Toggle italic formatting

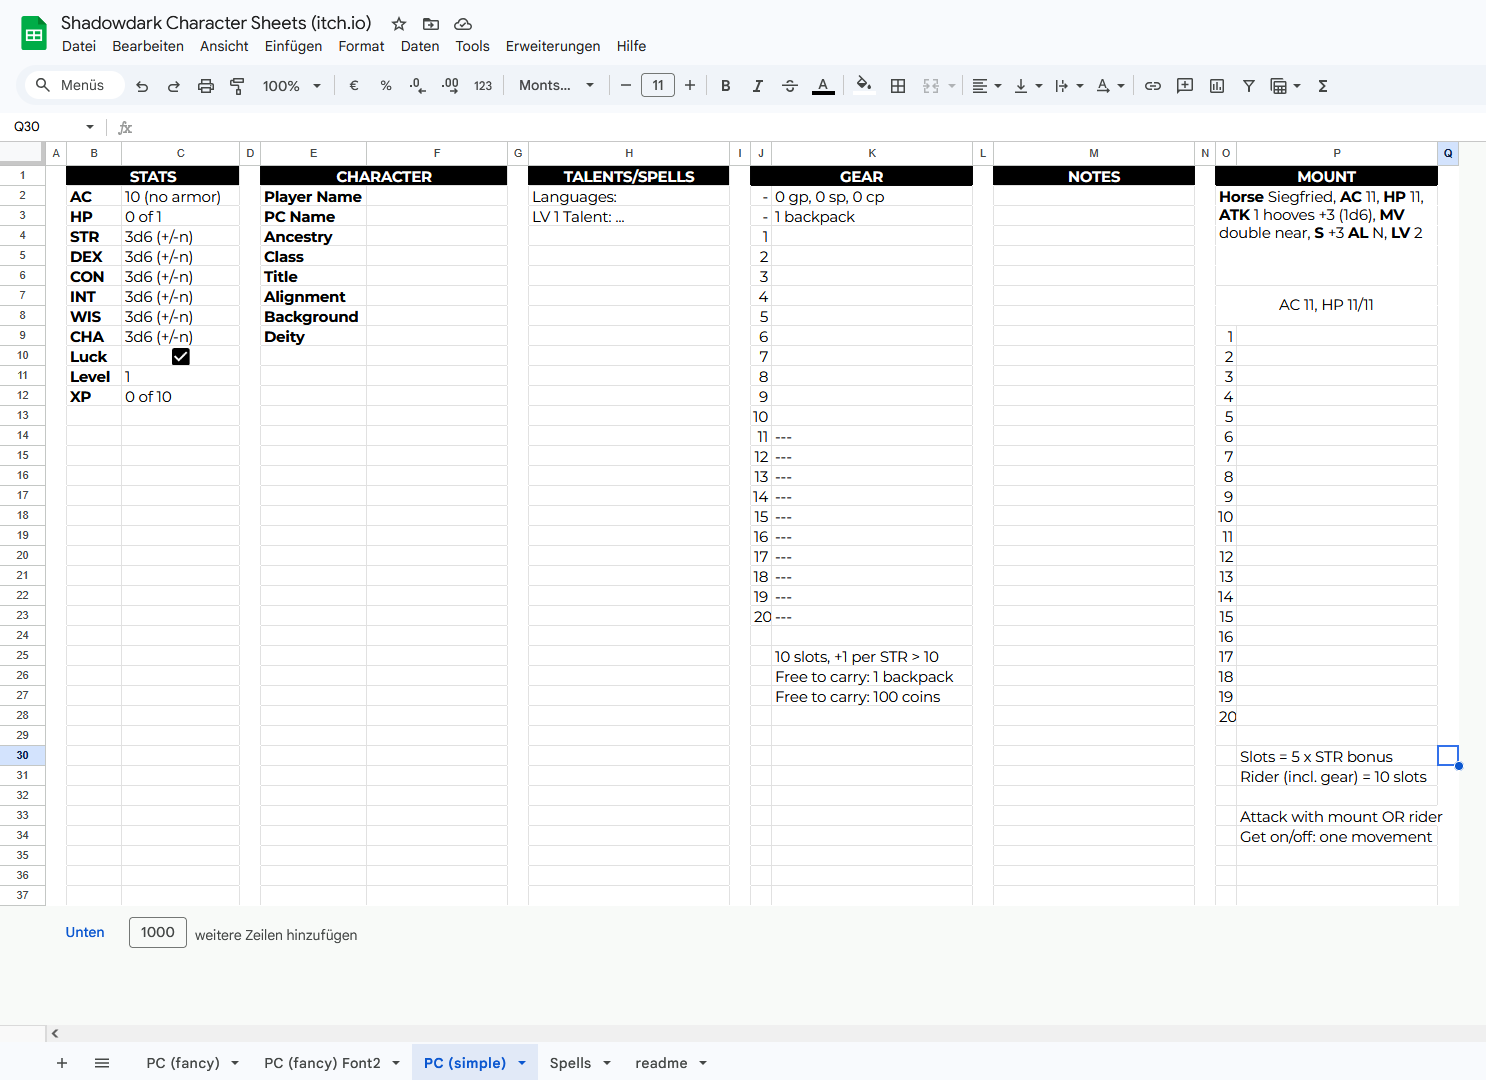[758, 86]
